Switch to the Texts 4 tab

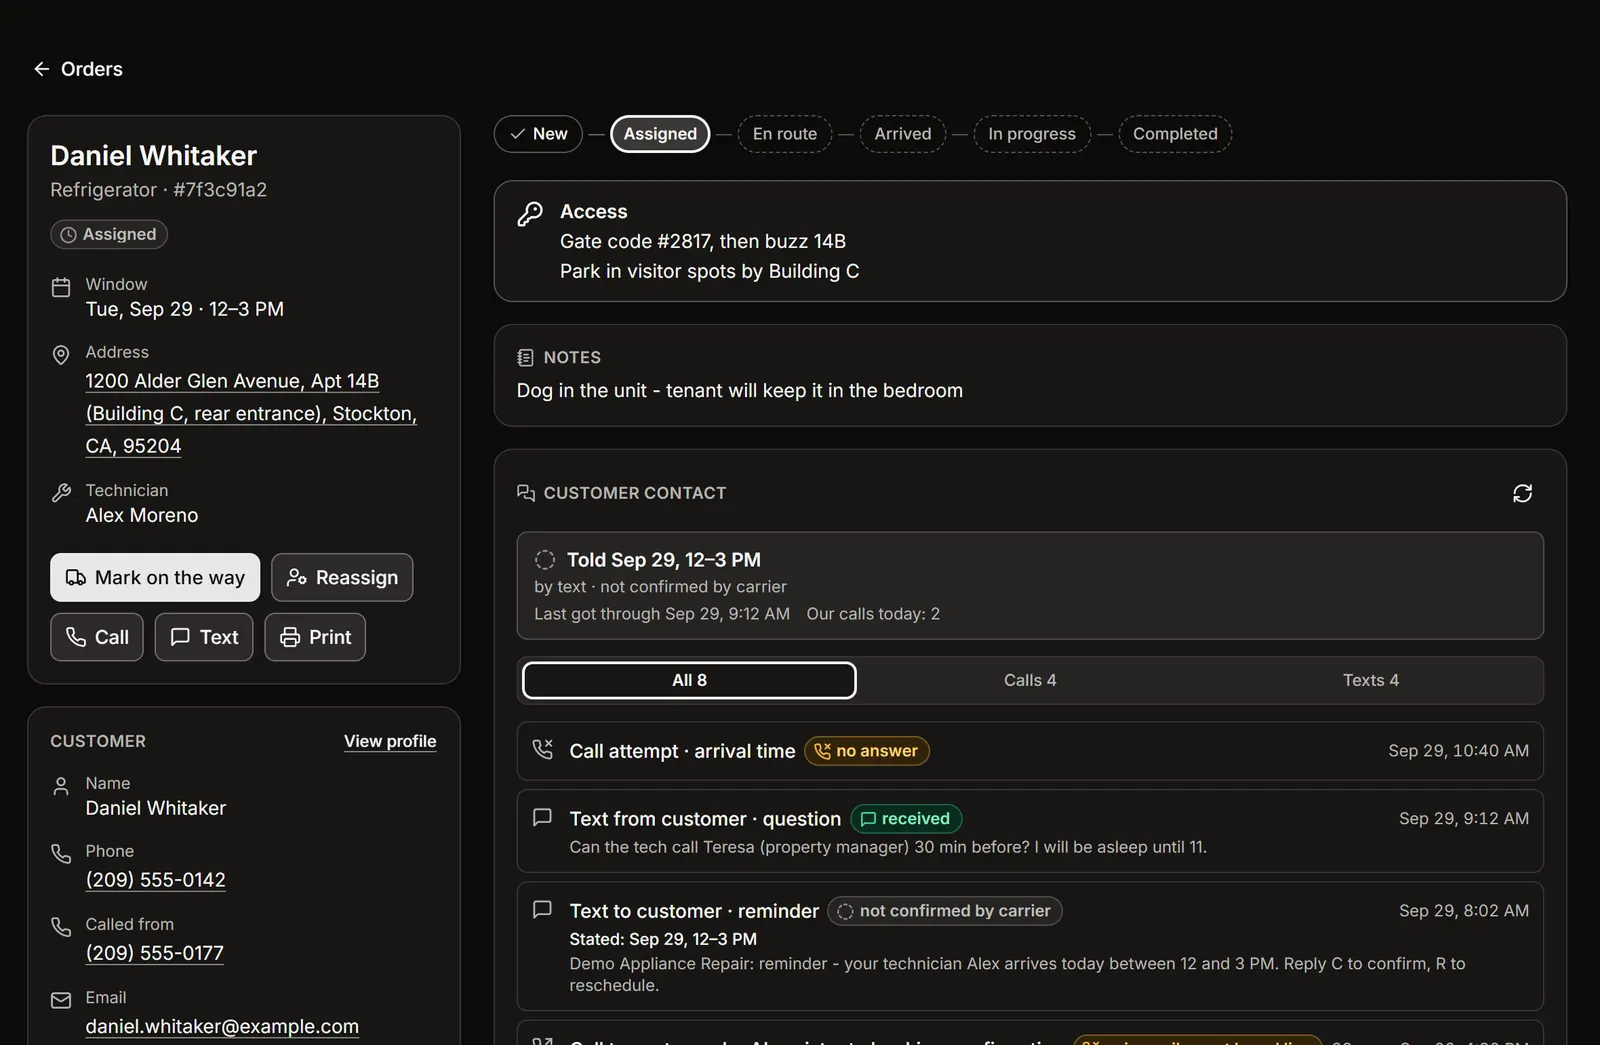coord(1371,680)
